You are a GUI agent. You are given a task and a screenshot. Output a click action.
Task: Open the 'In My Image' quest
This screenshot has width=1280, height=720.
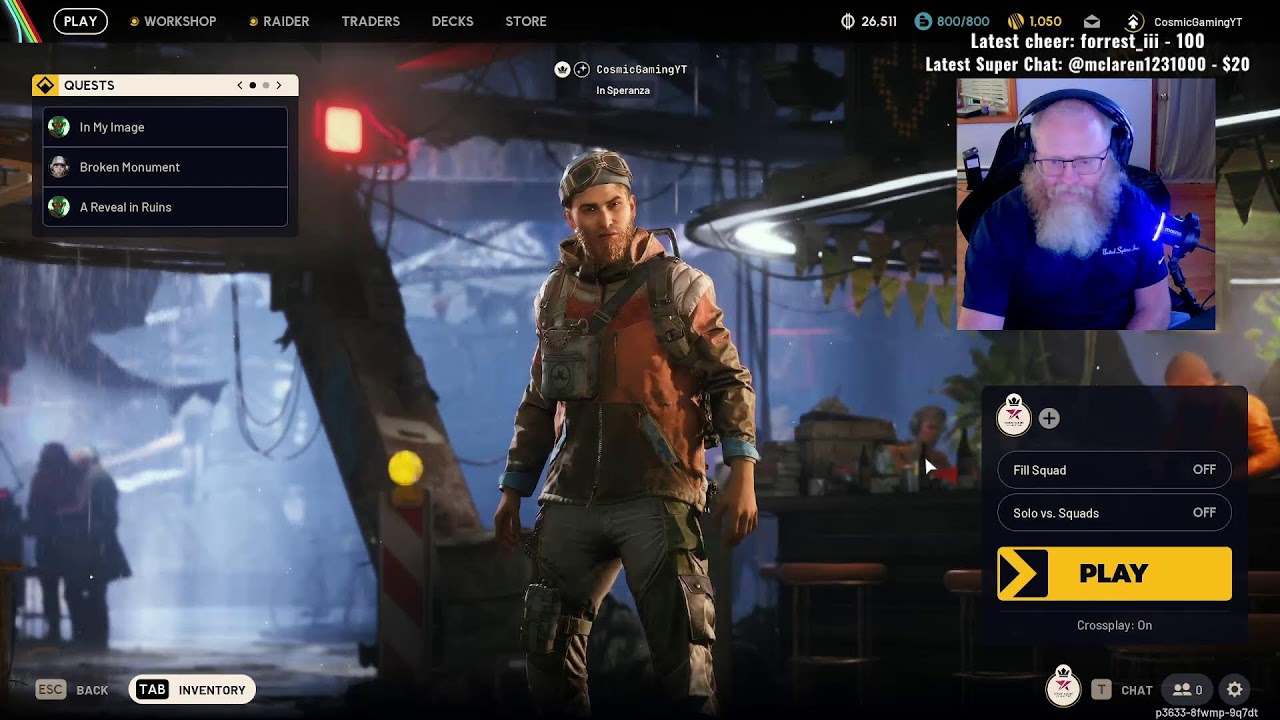pyautogui.click(x=165, y=127)
